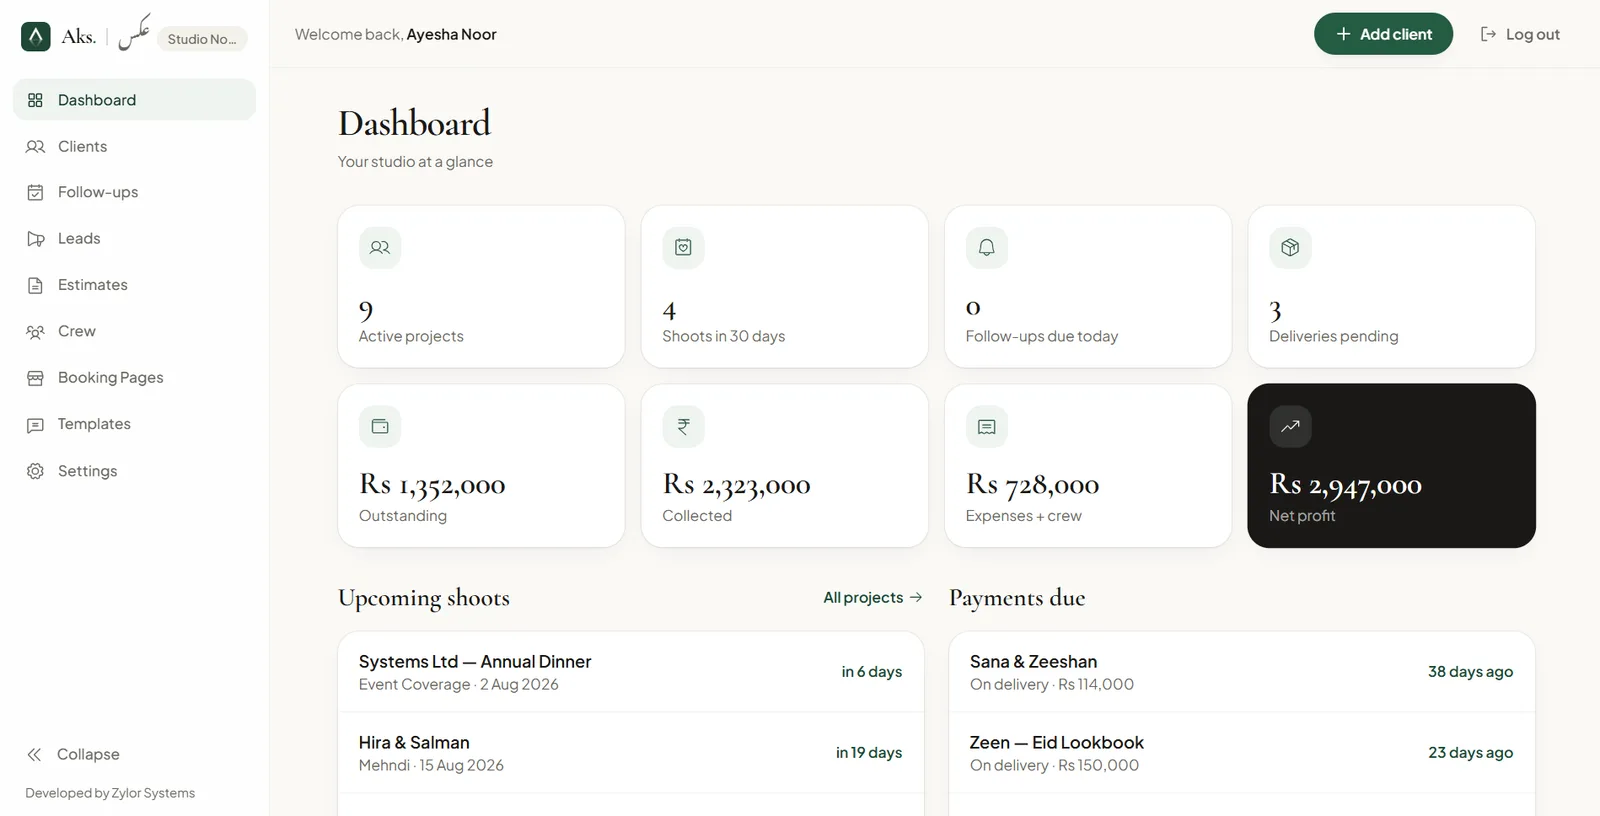
Task: Open Sana & Zeeshan payment due row
Action: pyautogui.click(x=1242, y=672)
